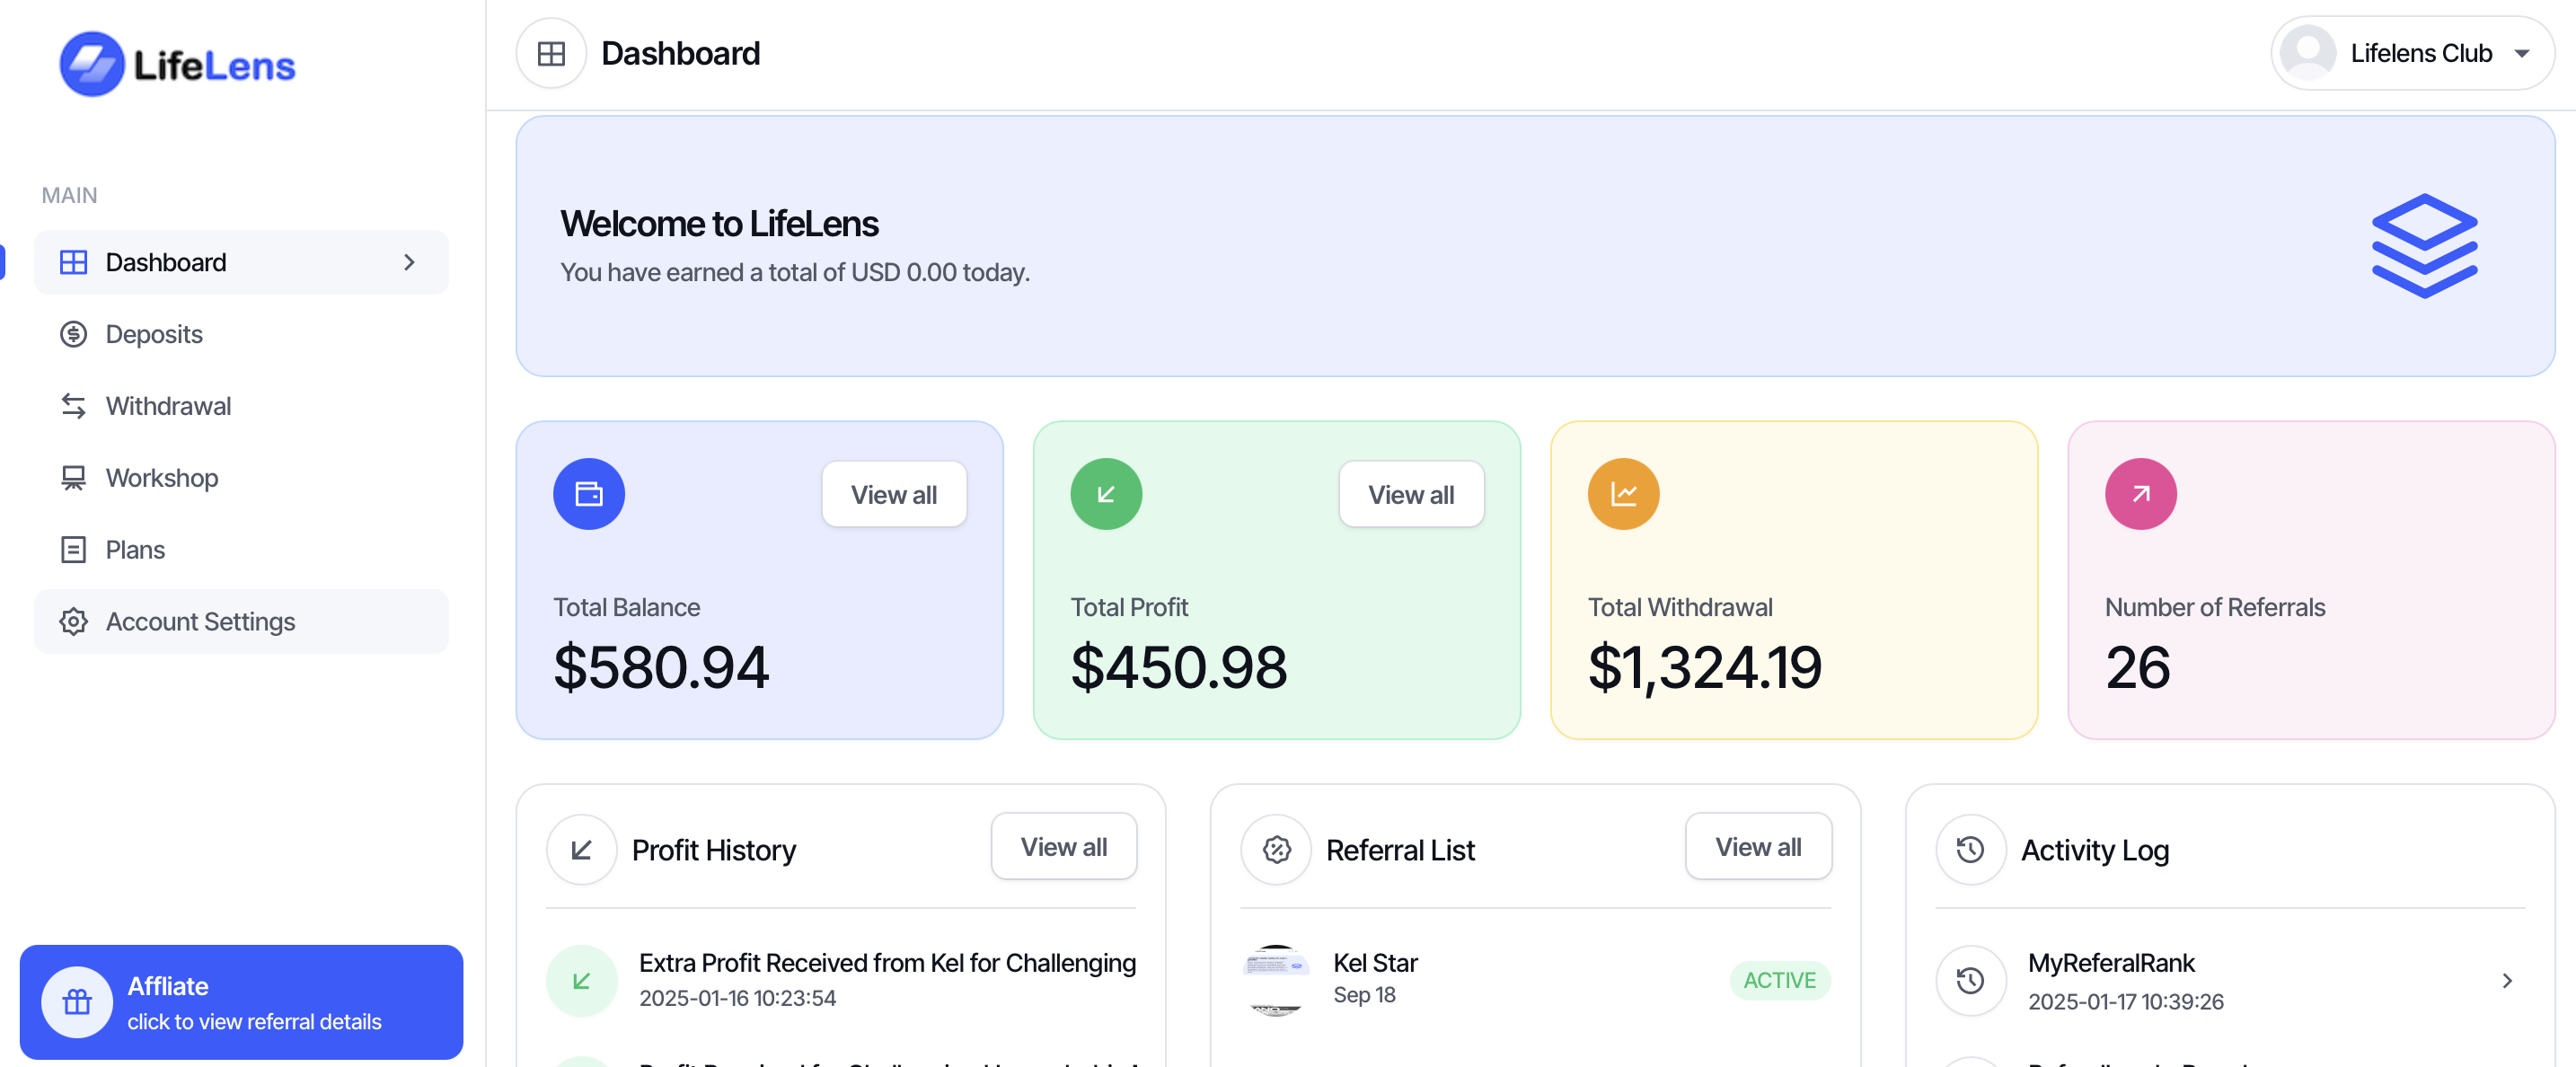The height and width of the screenshot is (1067, 2576).
Task: Click the orange chart icon on Total Withdrawal
Action: click(x=1623, y=494)
